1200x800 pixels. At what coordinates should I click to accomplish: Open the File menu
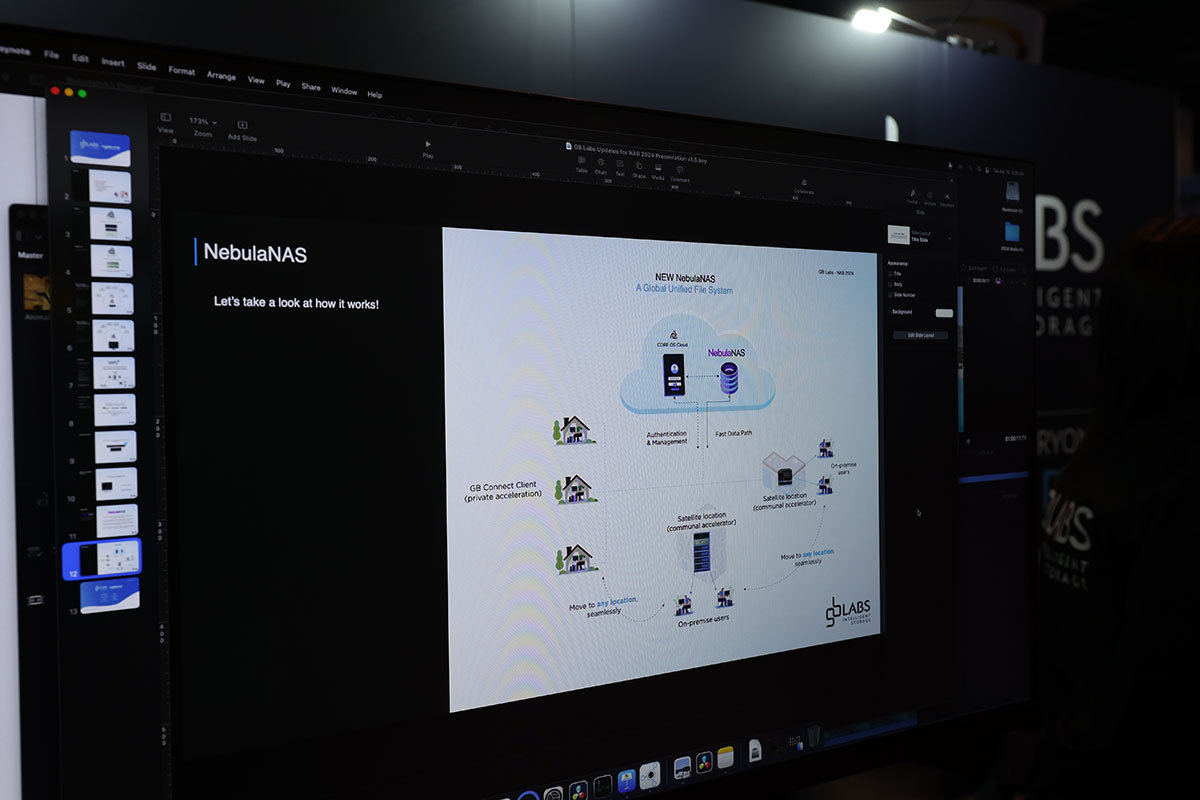[51, 54]
